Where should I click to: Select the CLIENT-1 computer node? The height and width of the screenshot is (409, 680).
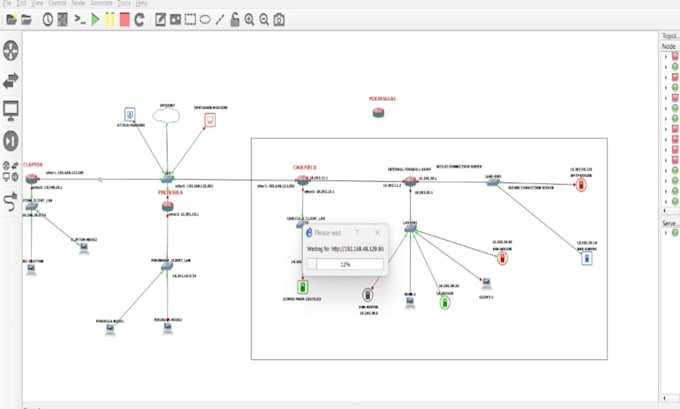click(x=486, y=284)
